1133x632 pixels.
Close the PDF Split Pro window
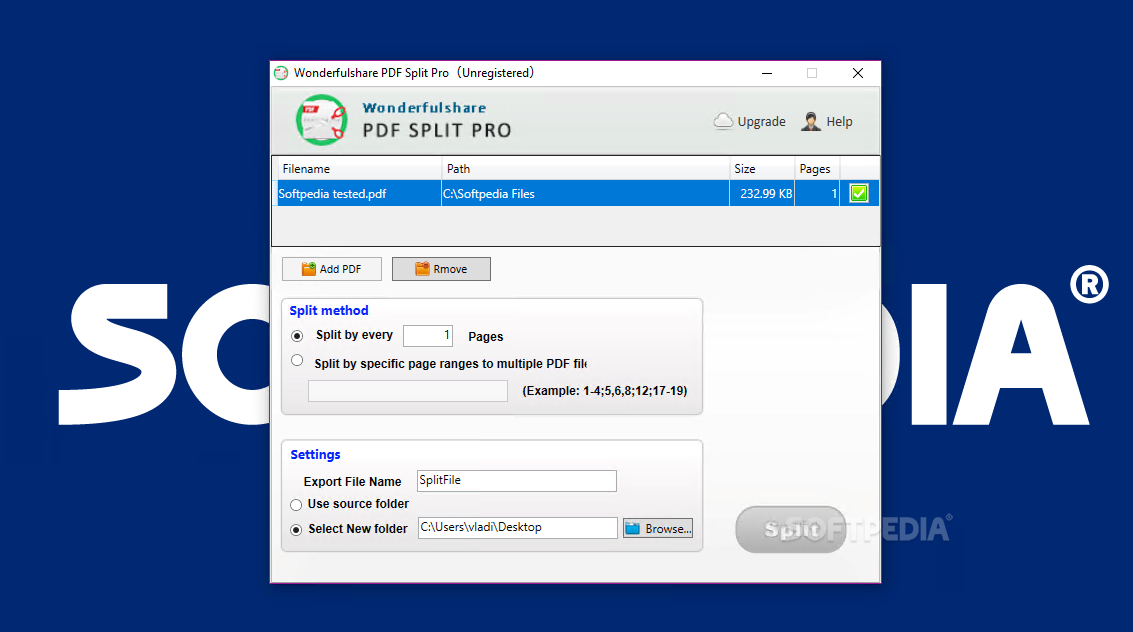[858, 73]
